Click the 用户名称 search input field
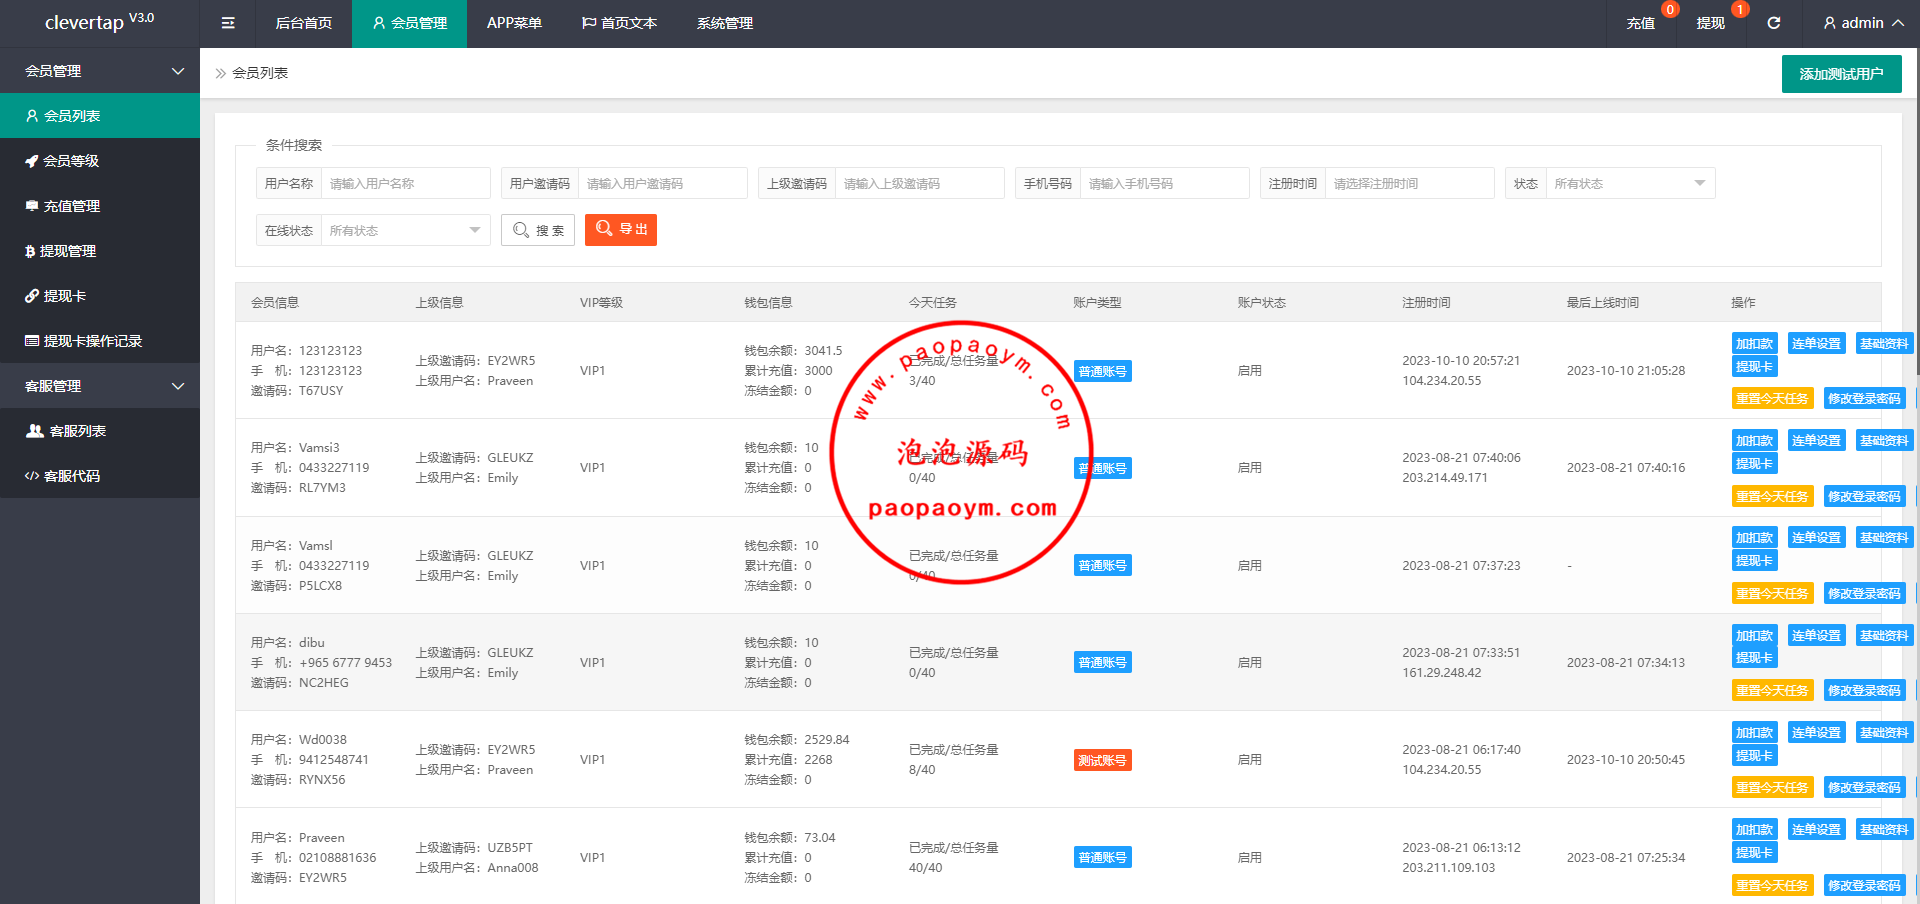The height and width of the screenshot is (904, 1920). 405,184
